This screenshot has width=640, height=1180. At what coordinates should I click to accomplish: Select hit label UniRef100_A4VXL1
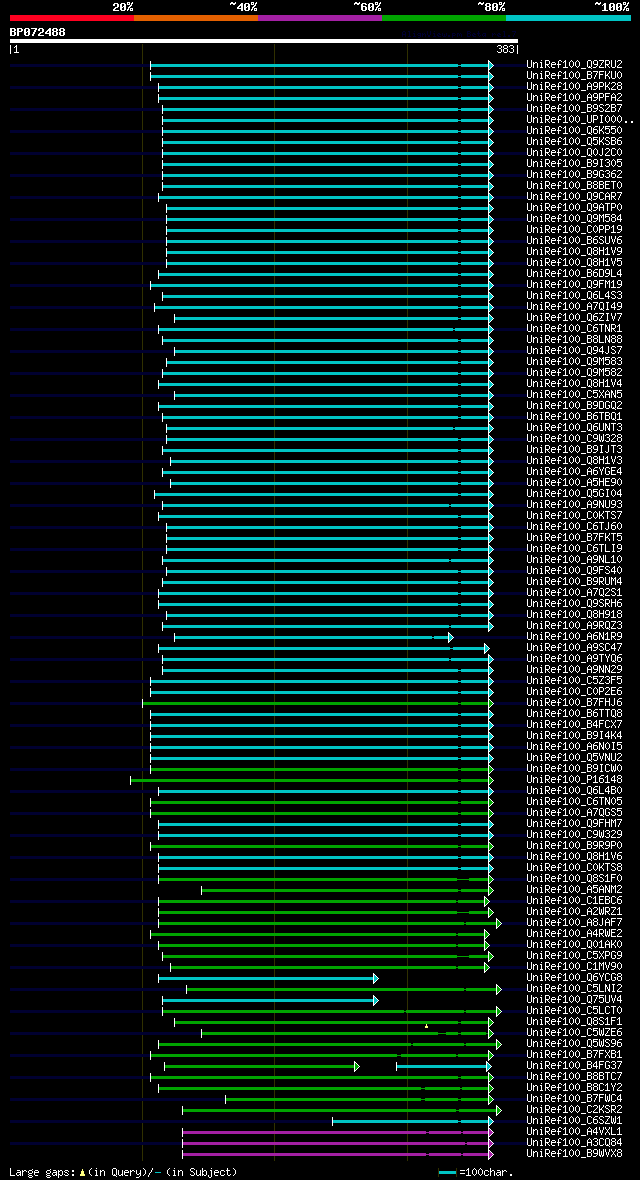[574, 1131]
